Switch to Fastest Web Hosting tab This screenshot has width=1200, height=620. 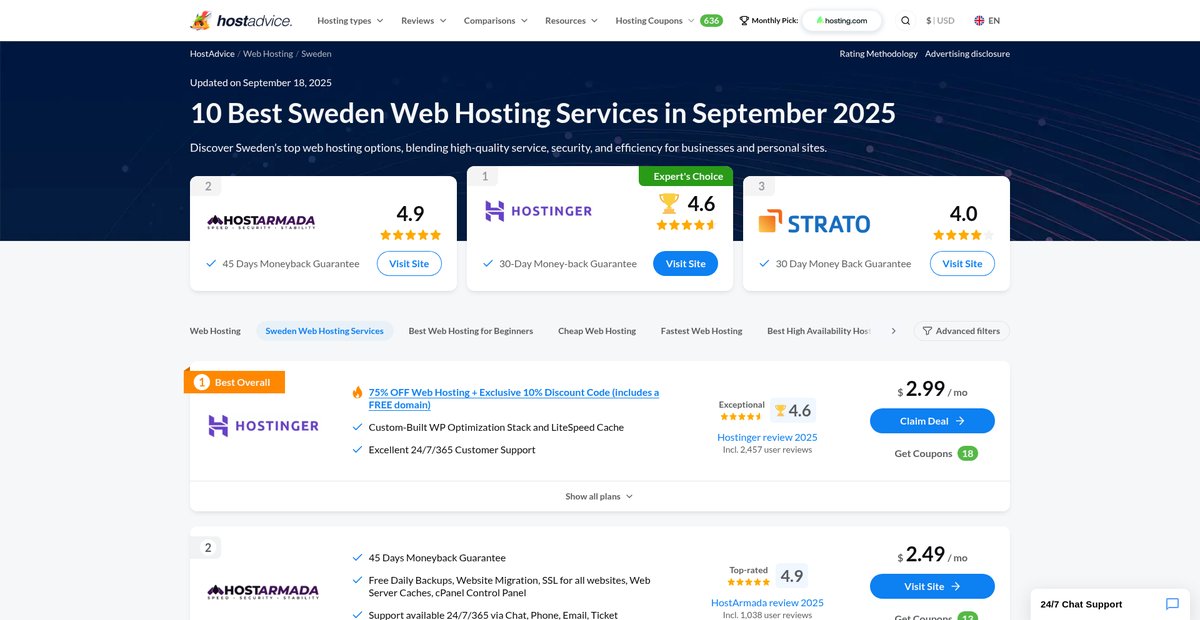(x=701, y=331)
